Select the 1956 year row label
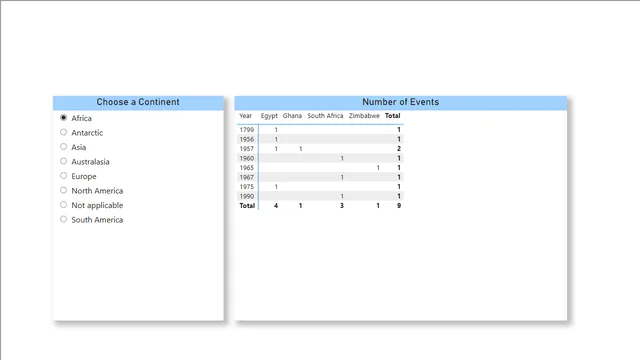Viewport: 640px width, 360px height. 247,139
